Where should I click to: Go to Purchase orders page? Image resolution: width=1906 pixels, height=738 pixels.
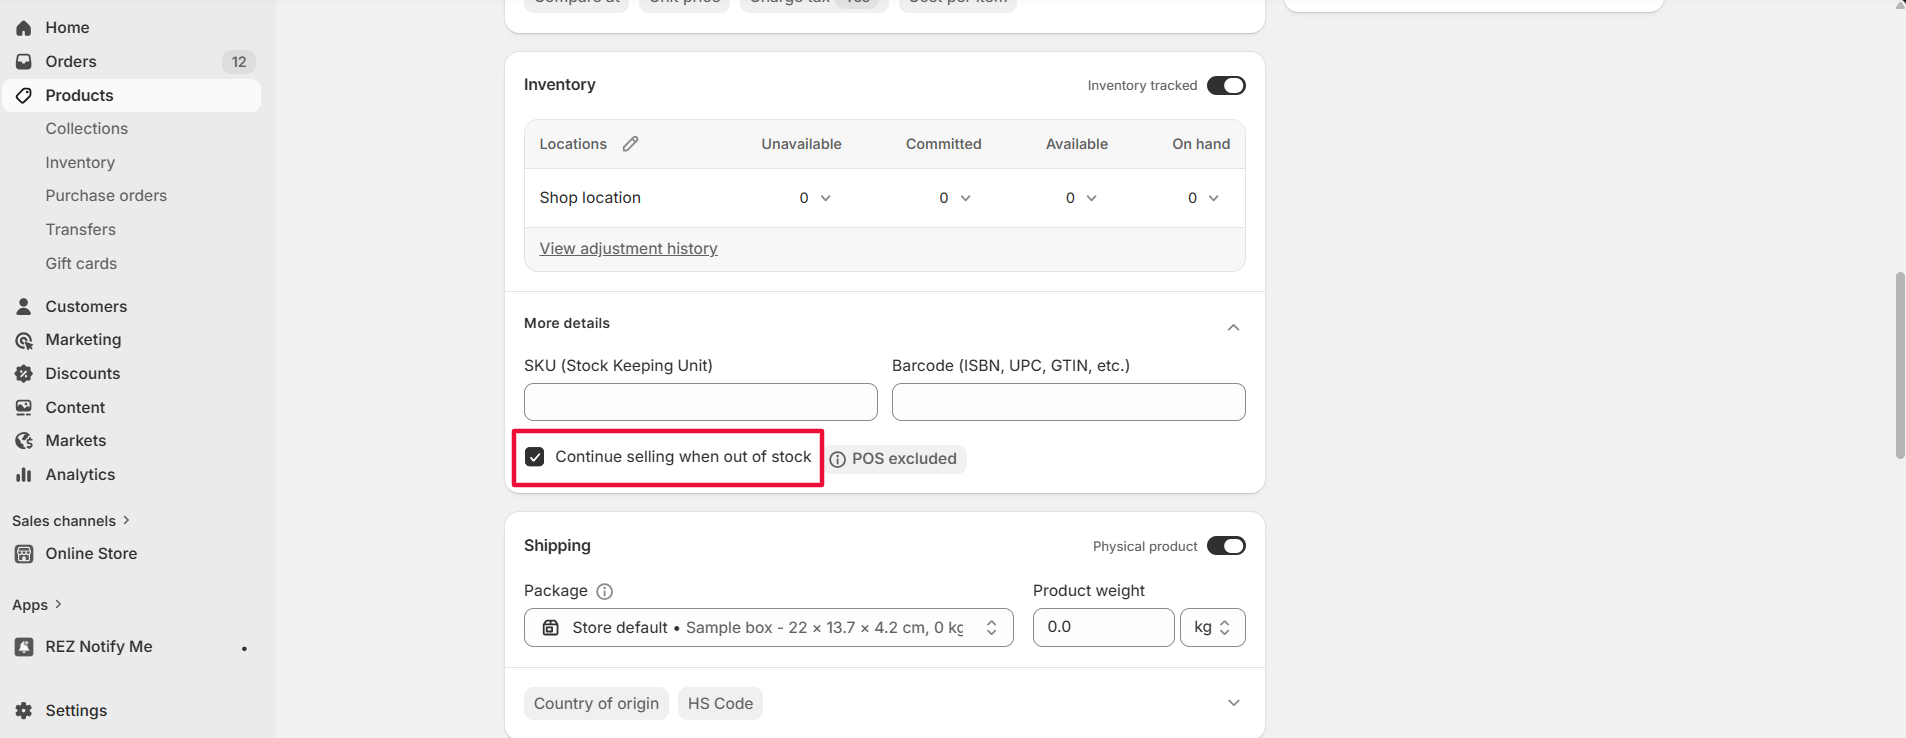[106, 196]
